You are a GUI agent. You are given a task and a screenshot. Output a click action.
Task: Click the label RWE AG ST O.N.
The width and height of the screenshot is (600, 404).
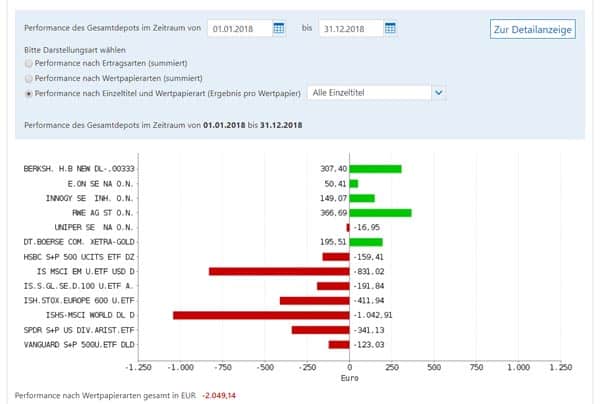(103, 213)
